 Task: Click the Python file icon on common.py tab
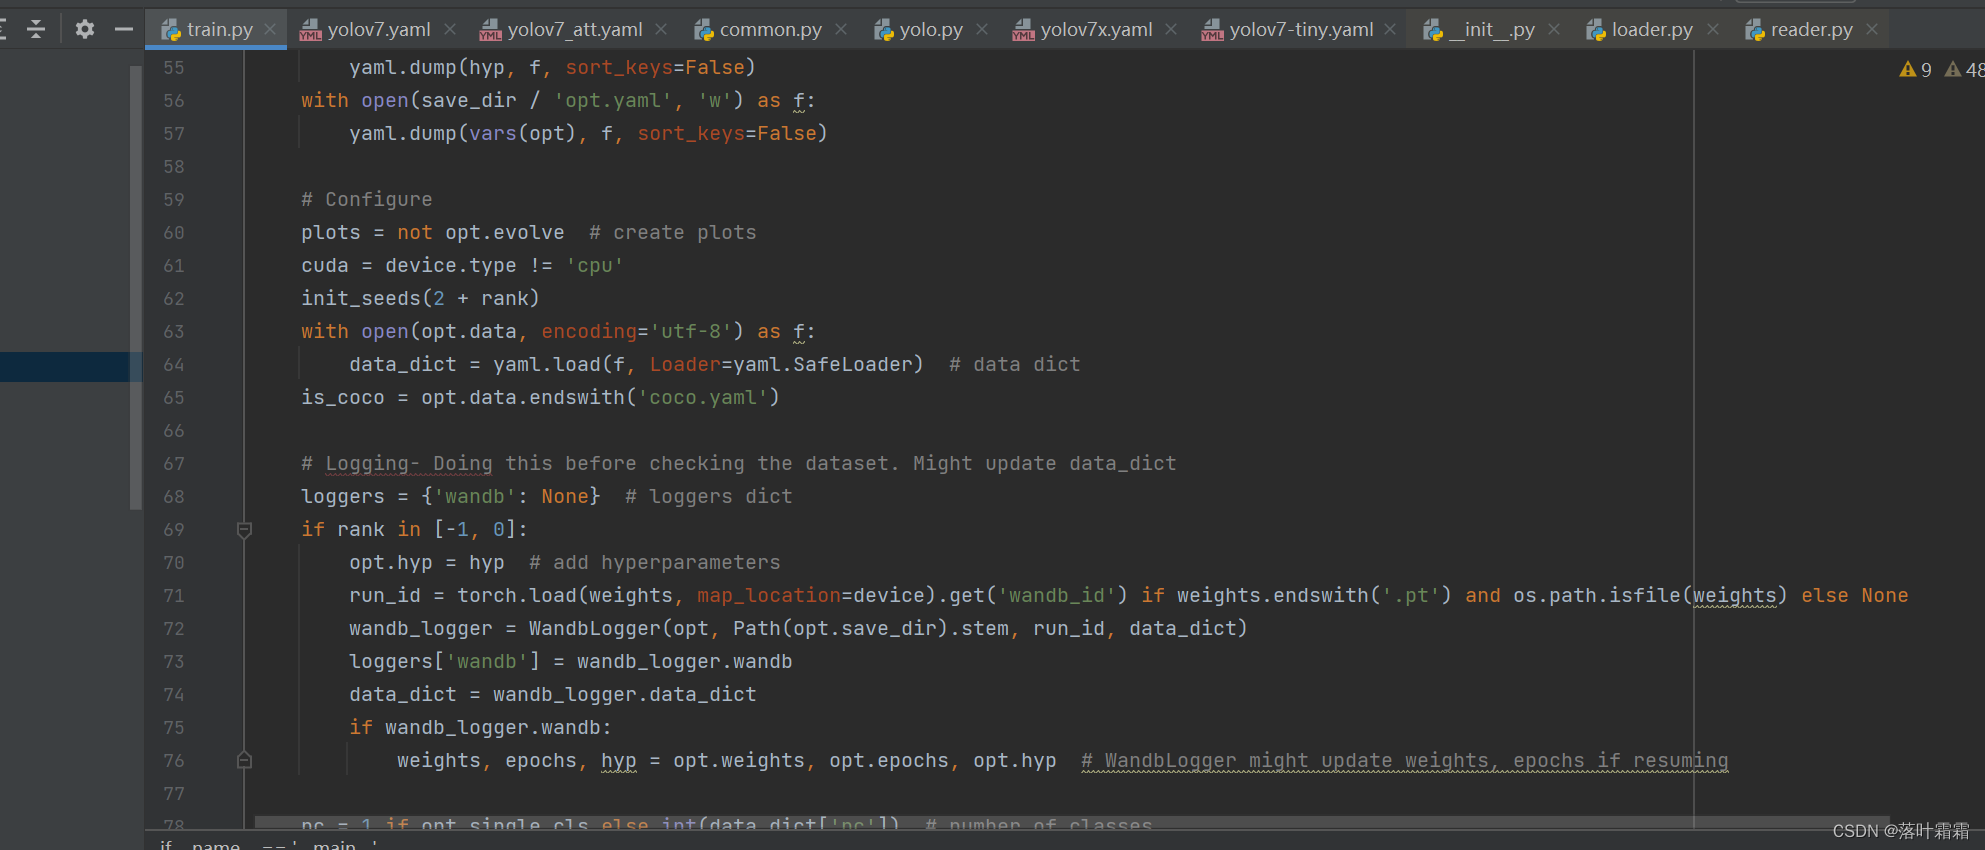point(703,31)
